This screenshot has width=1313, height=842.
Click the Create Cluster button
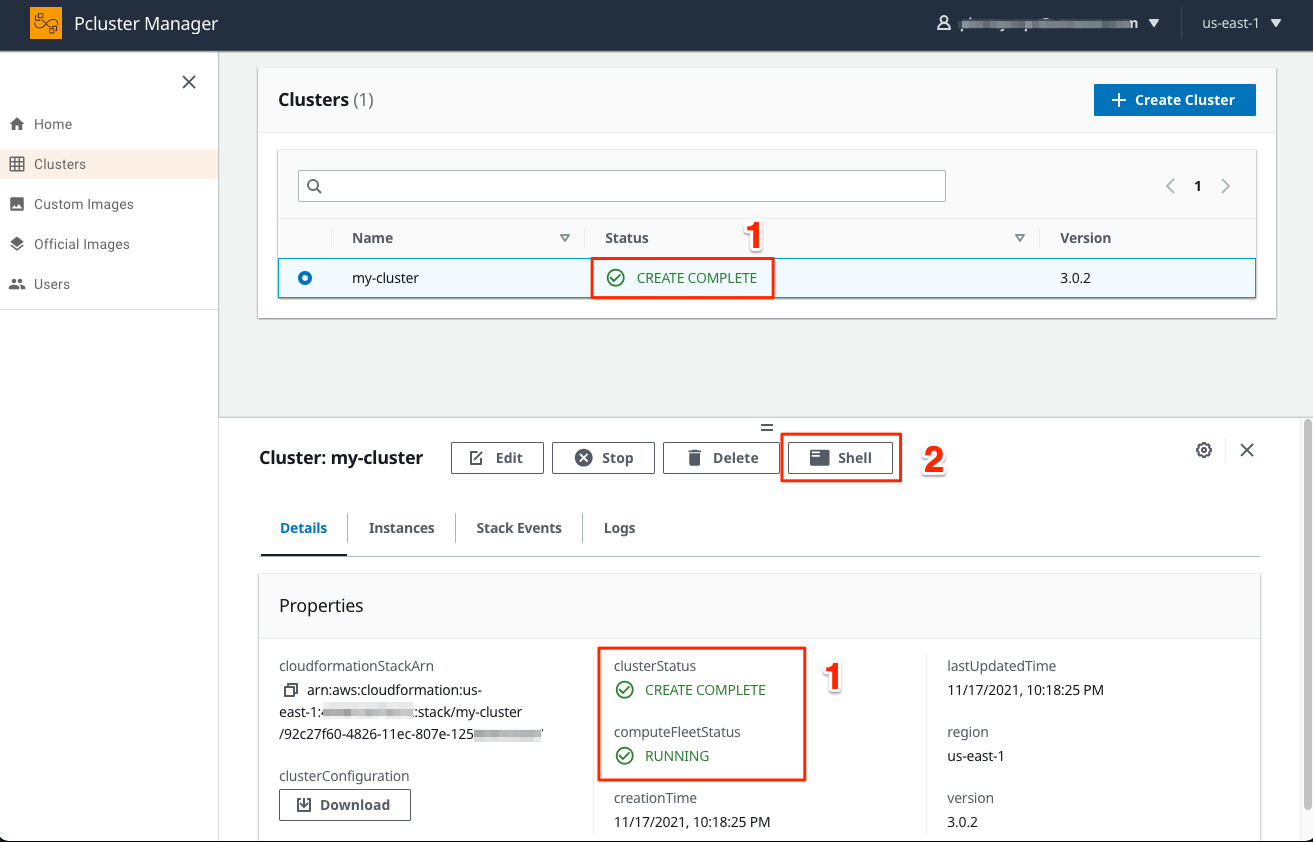1174,100
